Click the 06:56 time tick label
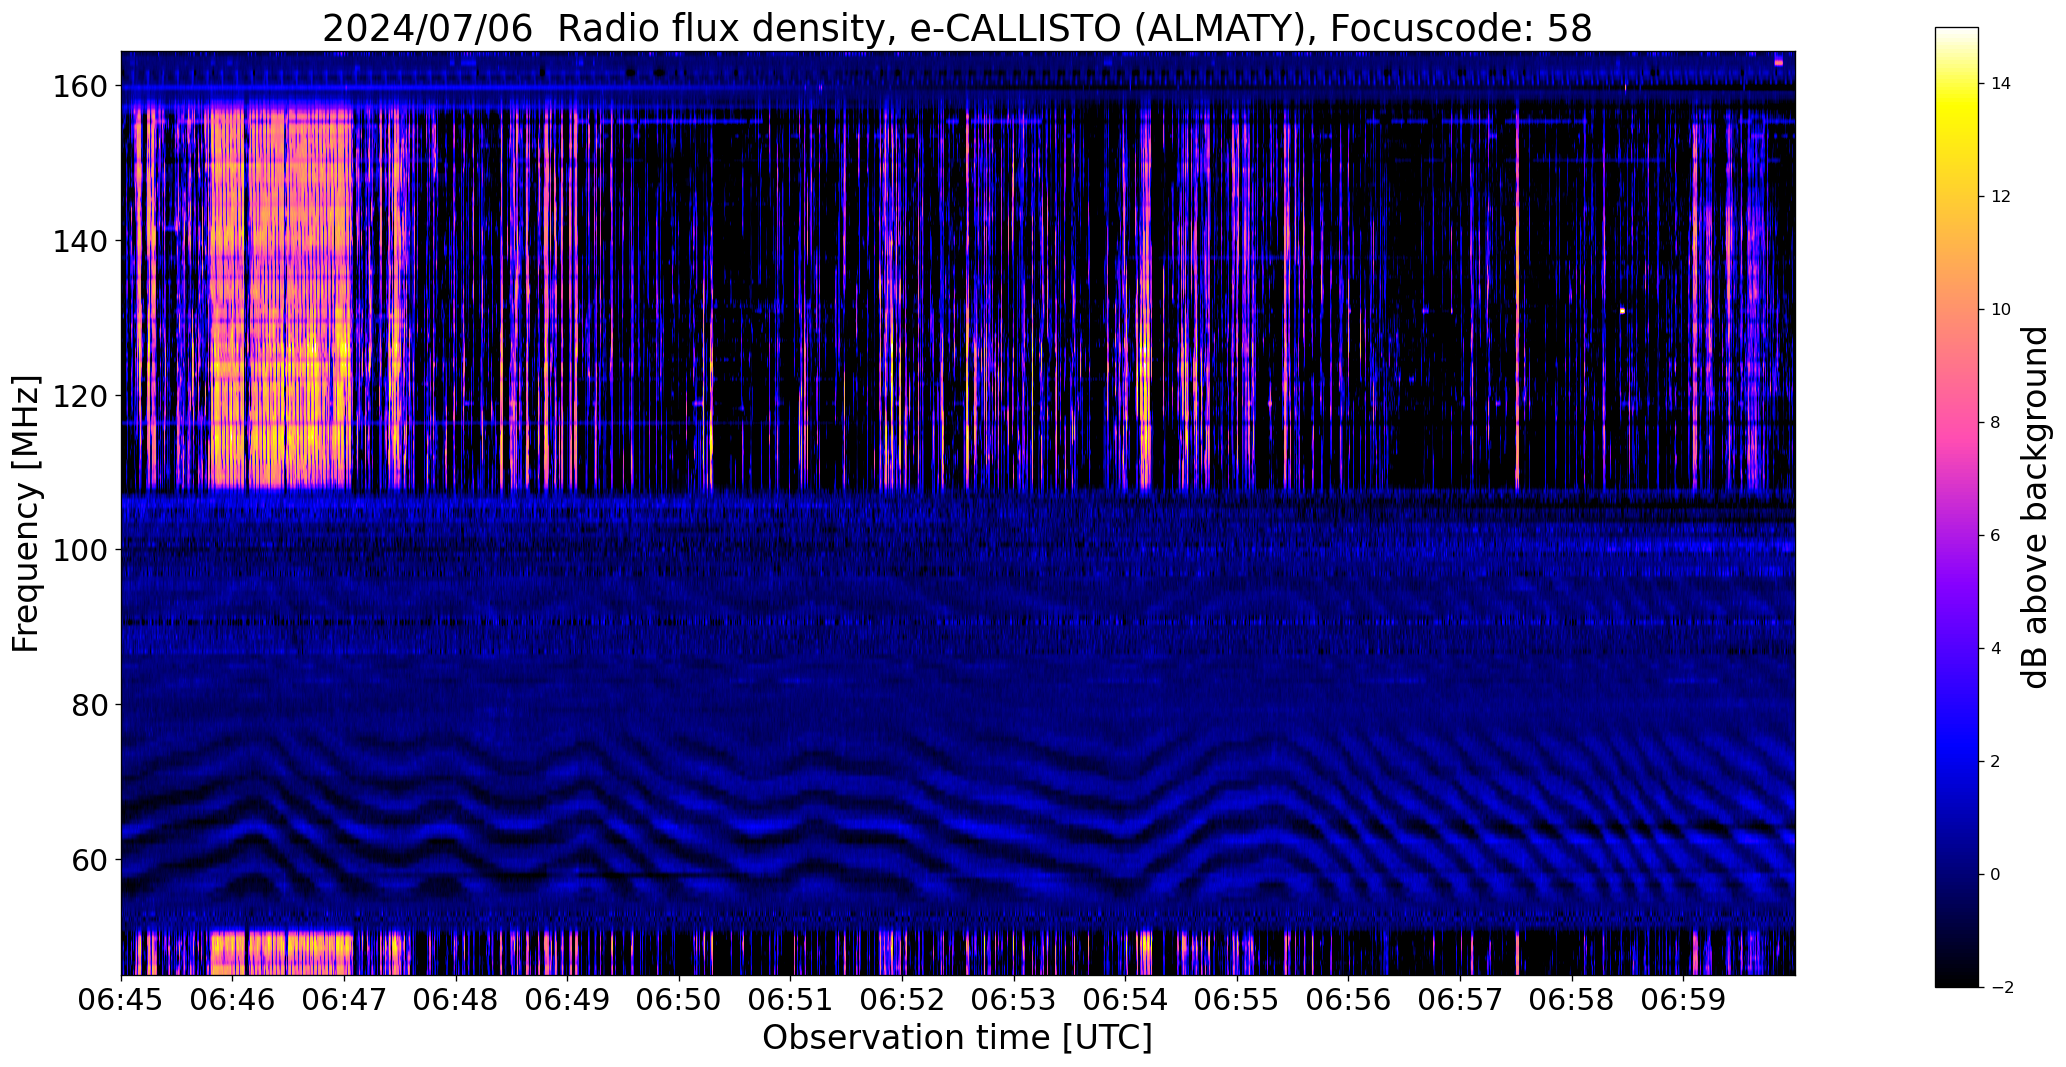This screenshot has height=1067, width=2066. [1348, 1000]
